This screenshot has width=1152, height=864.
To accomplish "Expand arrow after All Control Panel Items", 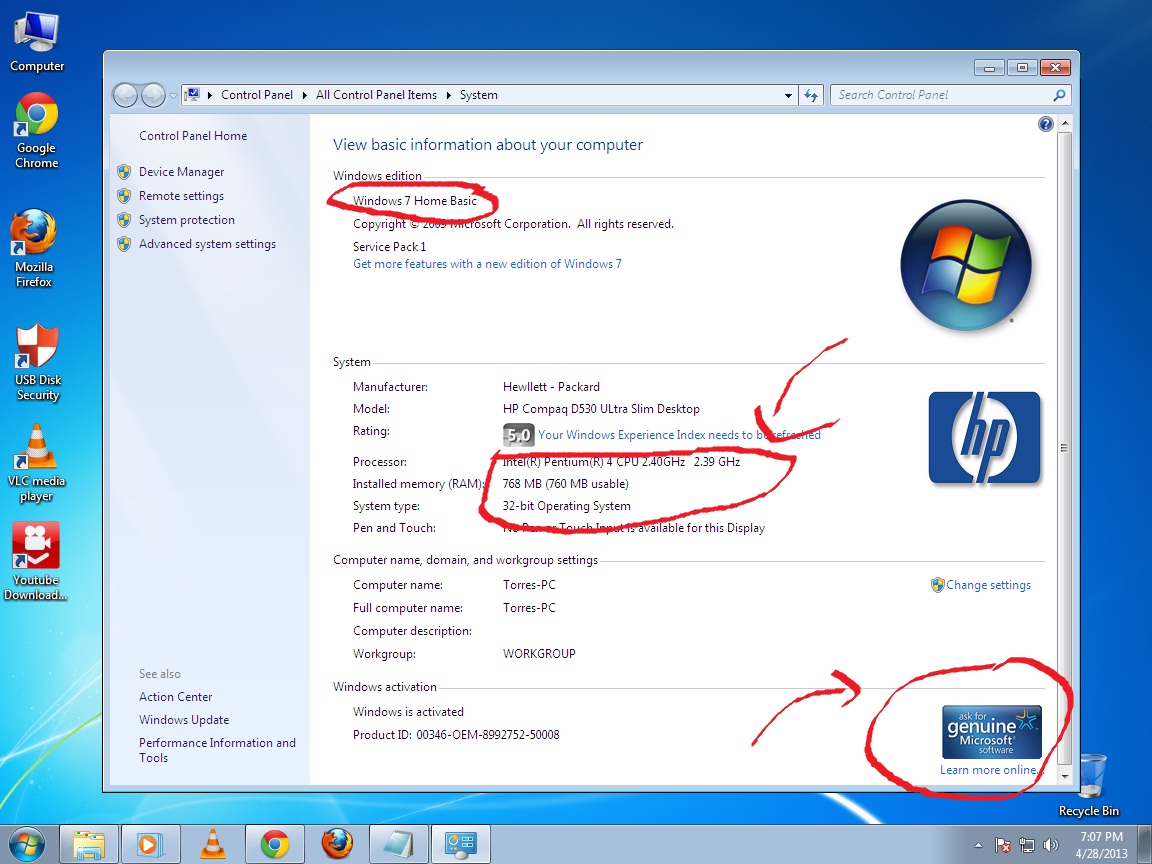I will coord(448,96).
